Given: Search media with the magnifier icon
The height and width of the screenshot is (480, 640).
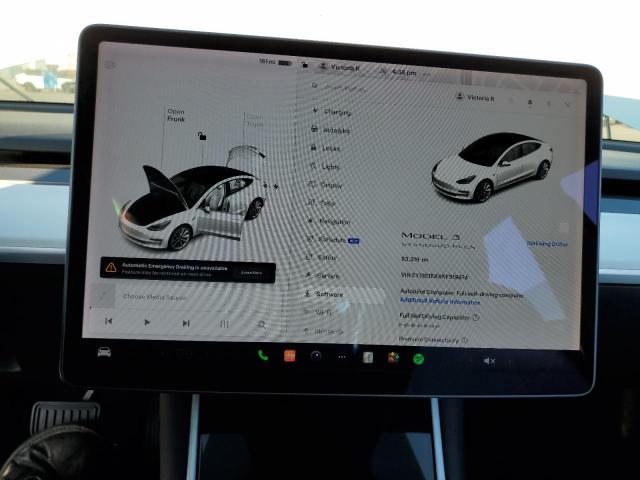Looking at the screenshot, I should (x=262, y=325).
